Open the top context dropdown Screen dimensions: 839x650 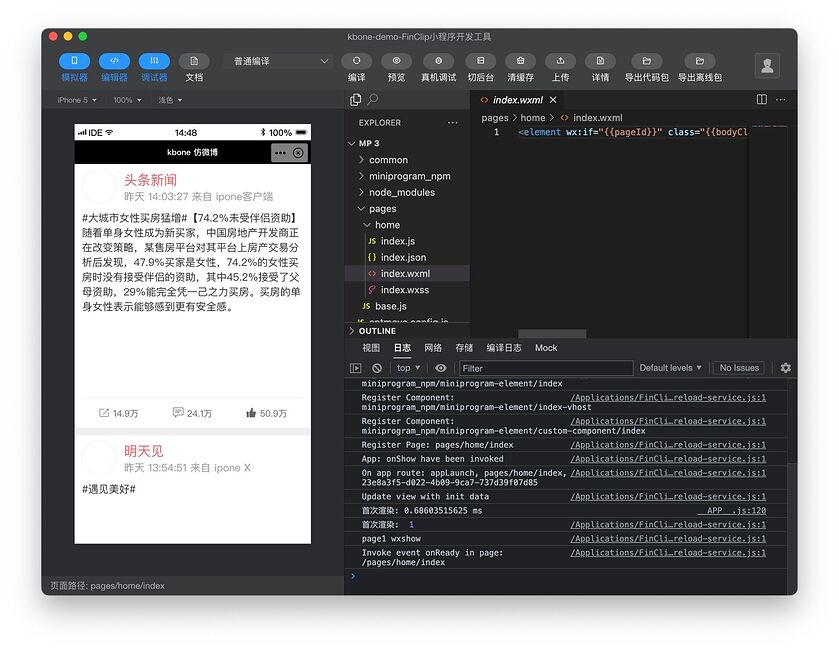[x=408, y=368]
